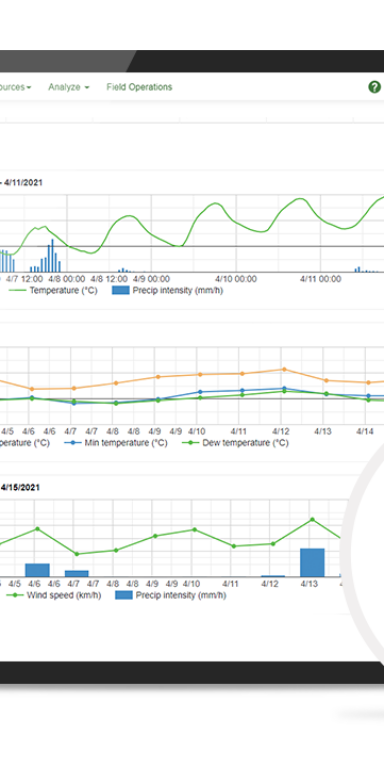Click the 4/8 00:00 axis label
Image resolution: width=384 pixels, height=768 pixels.
pyautogui.click(x=68, y=279)
